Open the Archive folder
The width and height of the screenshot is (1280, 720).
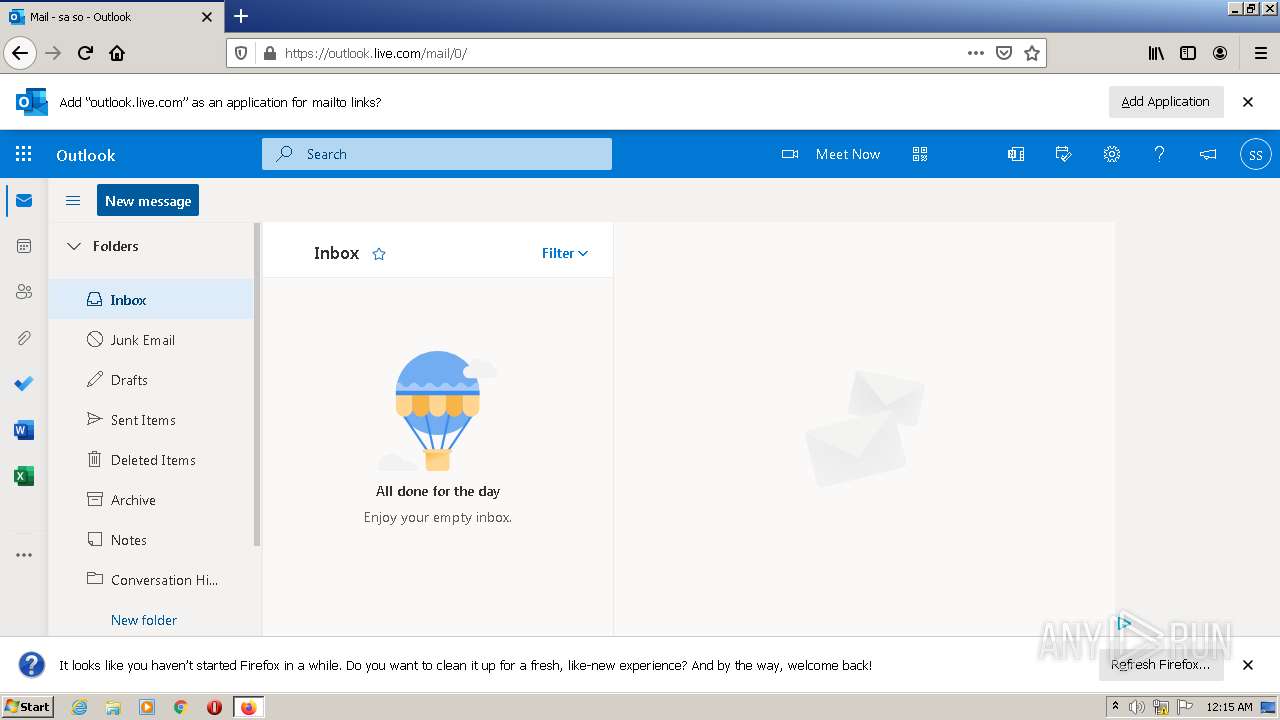pos(151,500)
